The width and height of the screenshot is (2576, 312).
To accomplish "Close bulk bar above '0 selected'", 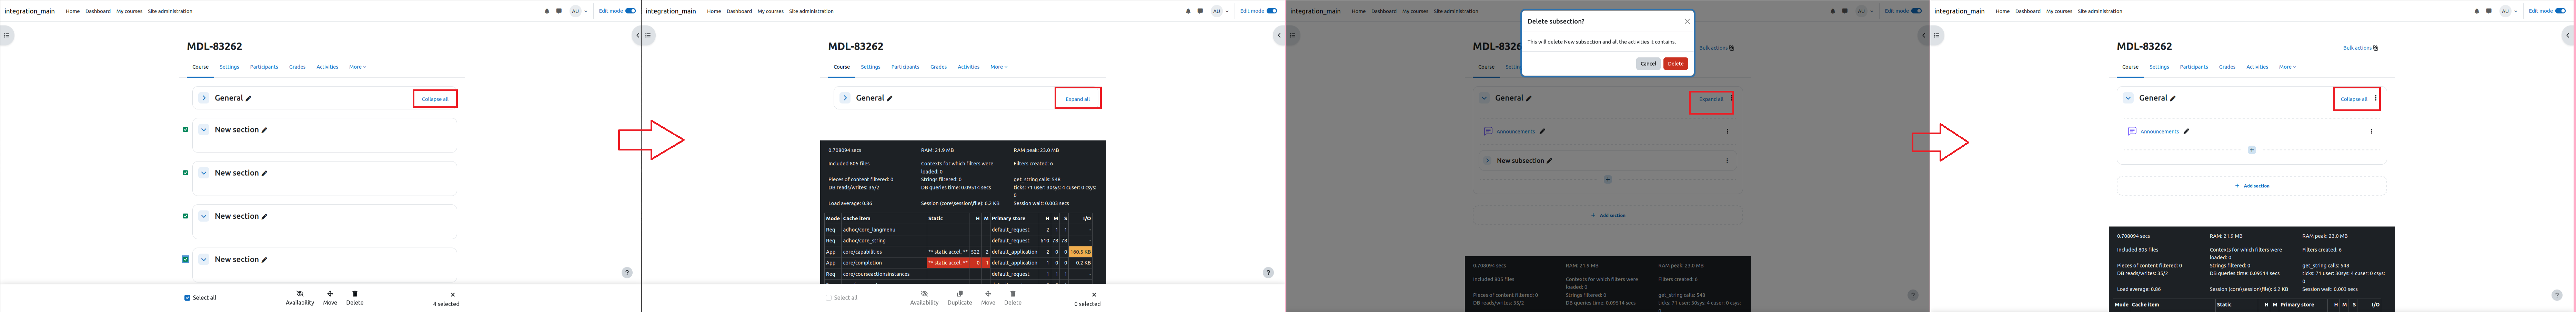I will point(1094,295).
